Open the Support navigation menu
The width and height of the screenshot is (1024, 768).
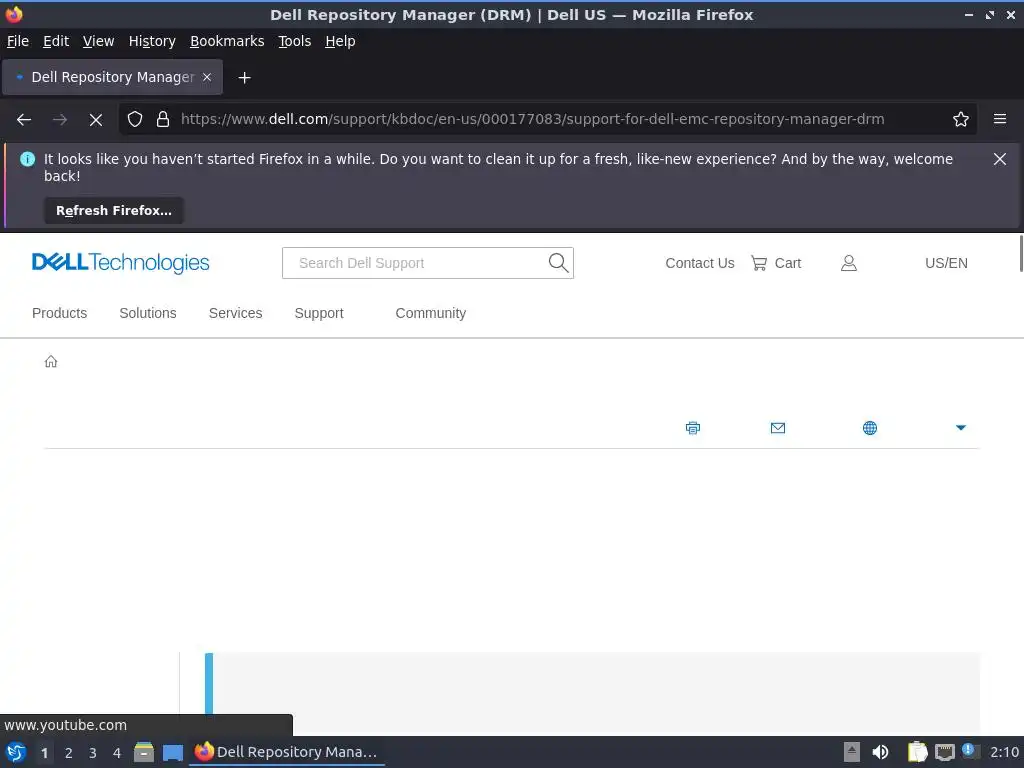pyautogui.click(x=319, y=313)
